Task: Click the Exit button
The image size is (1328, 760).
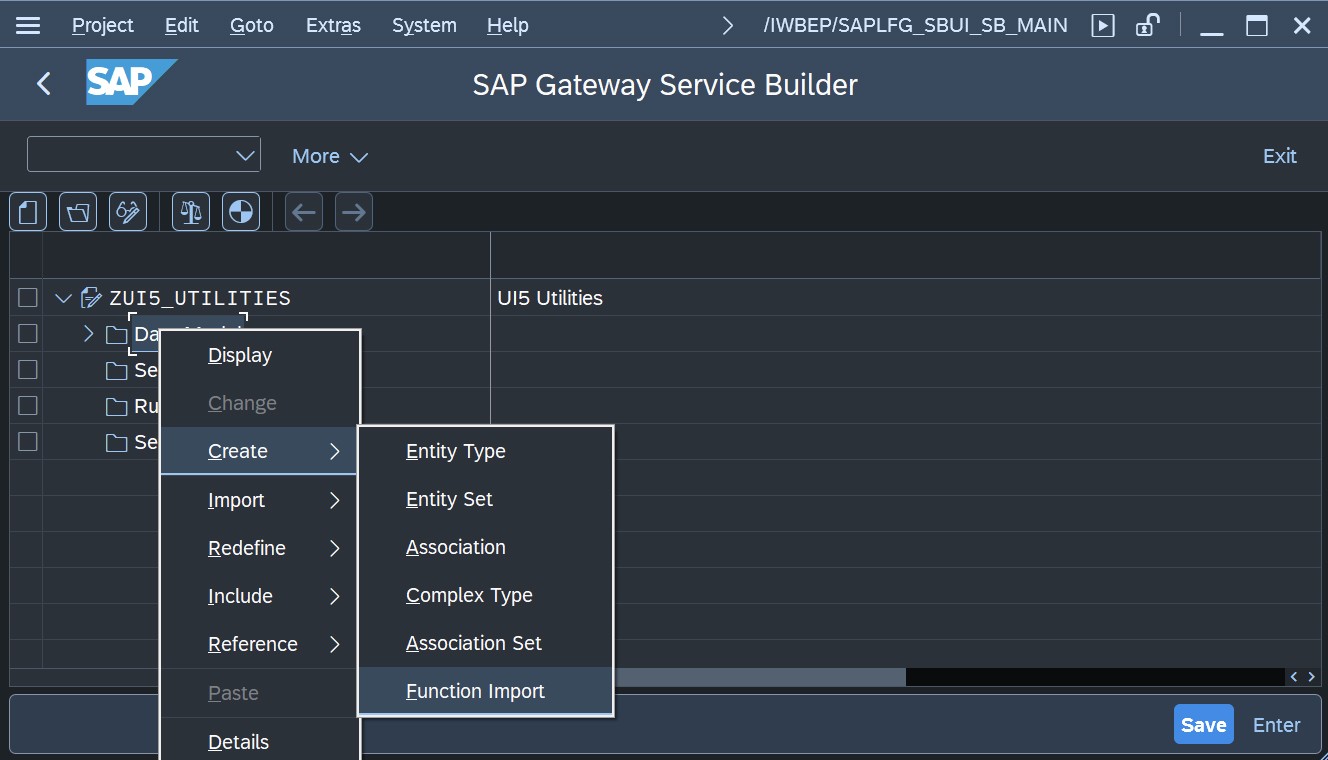Action: 1279,156
